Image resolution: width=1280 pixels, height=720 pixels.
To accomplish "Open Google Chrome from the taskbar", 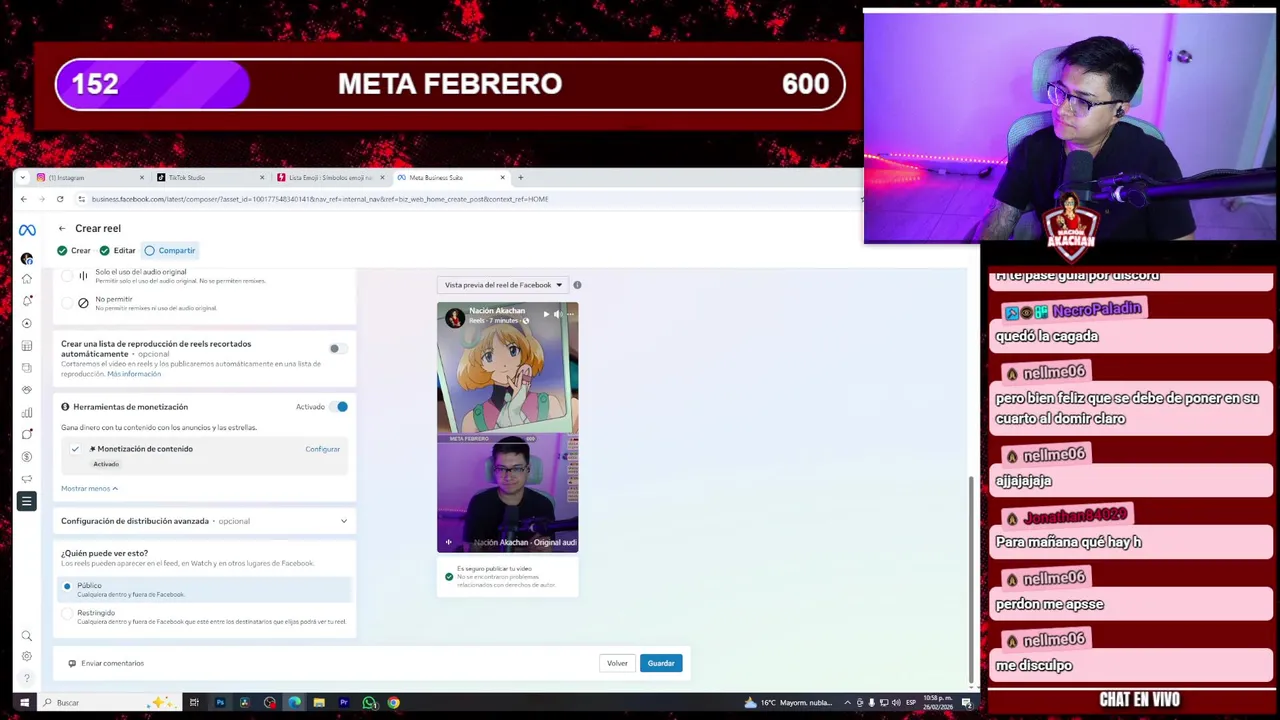I will click(394, 703).
